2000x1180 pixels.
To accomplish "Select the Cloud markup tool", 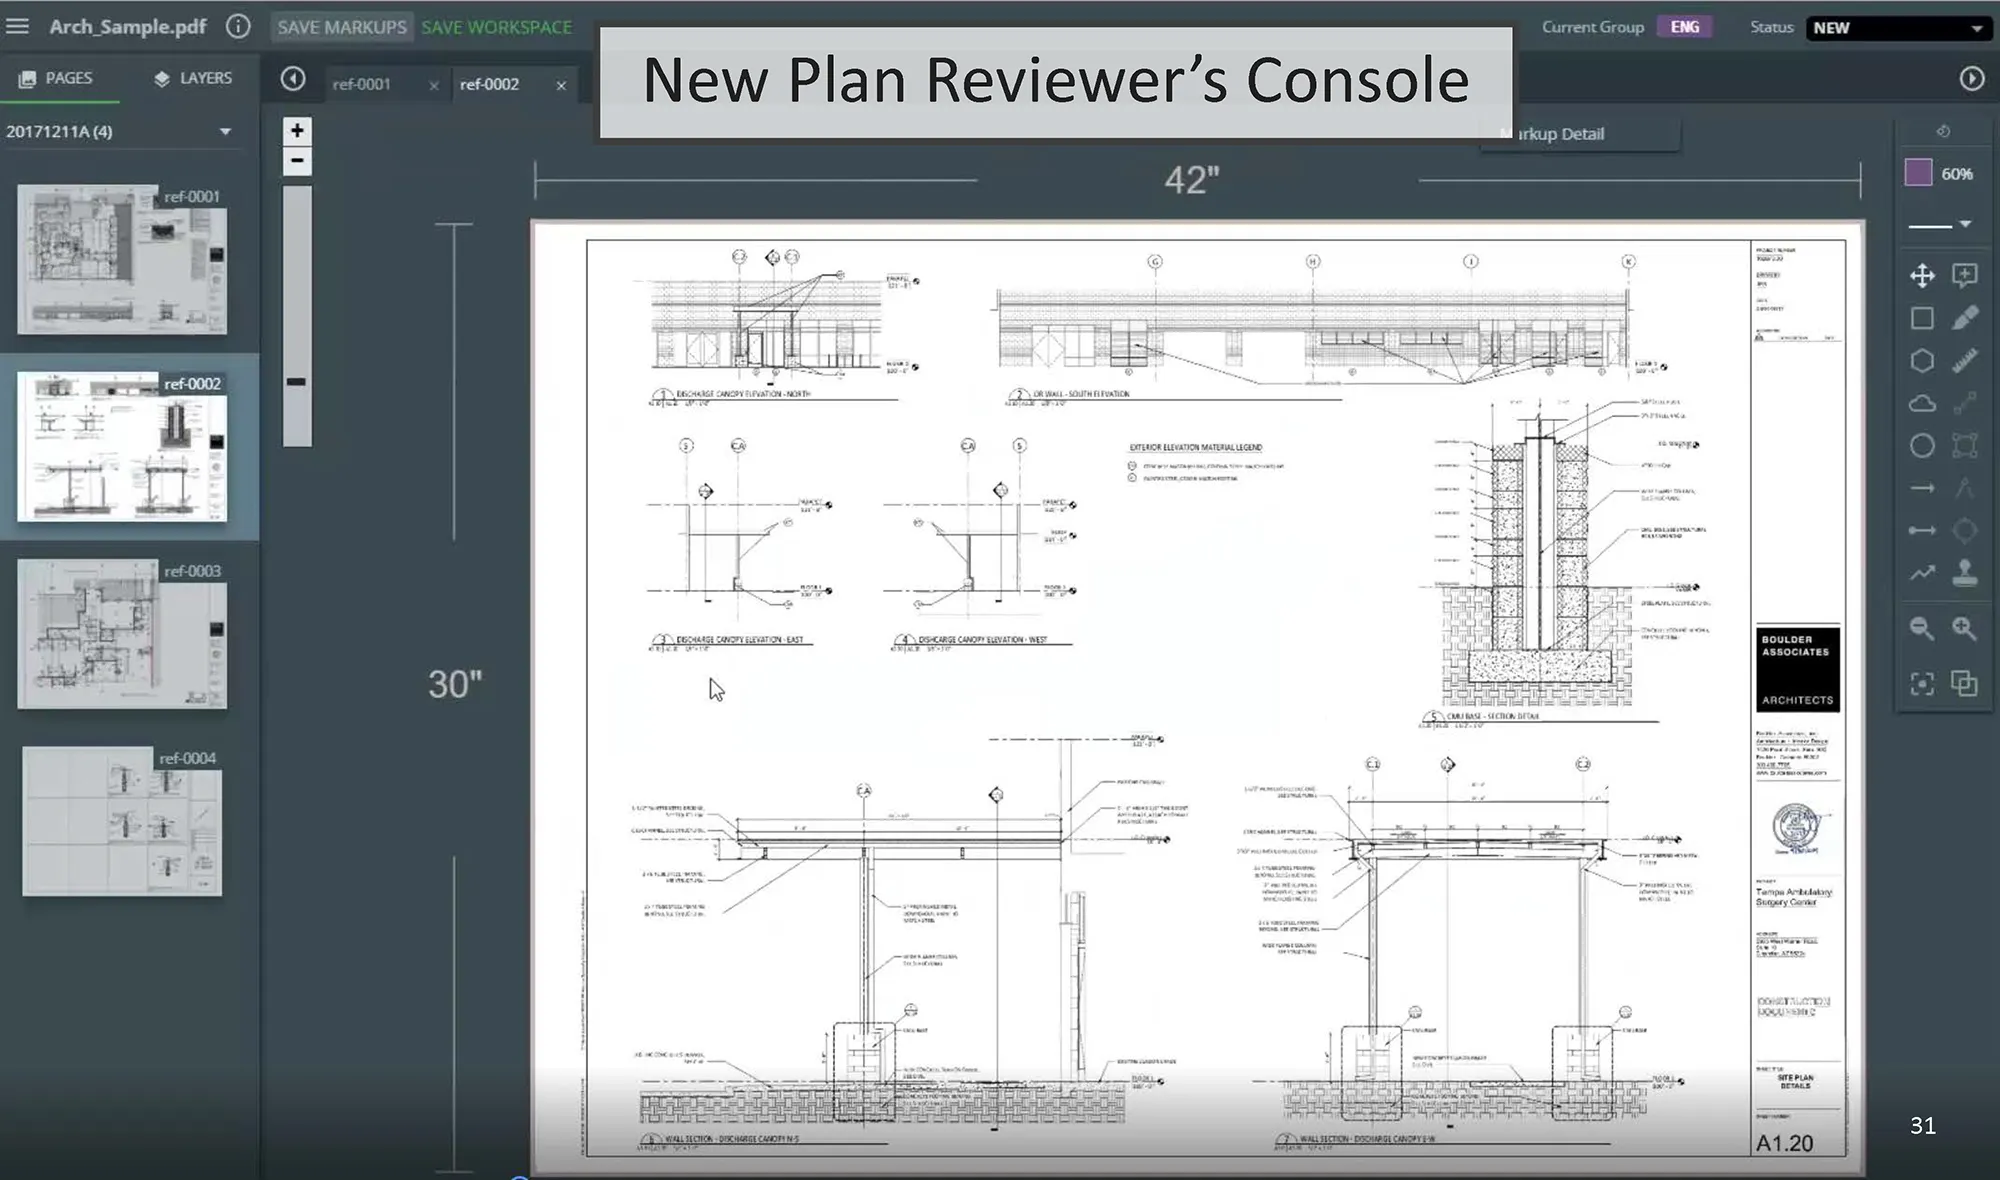I will (1922, 402).
